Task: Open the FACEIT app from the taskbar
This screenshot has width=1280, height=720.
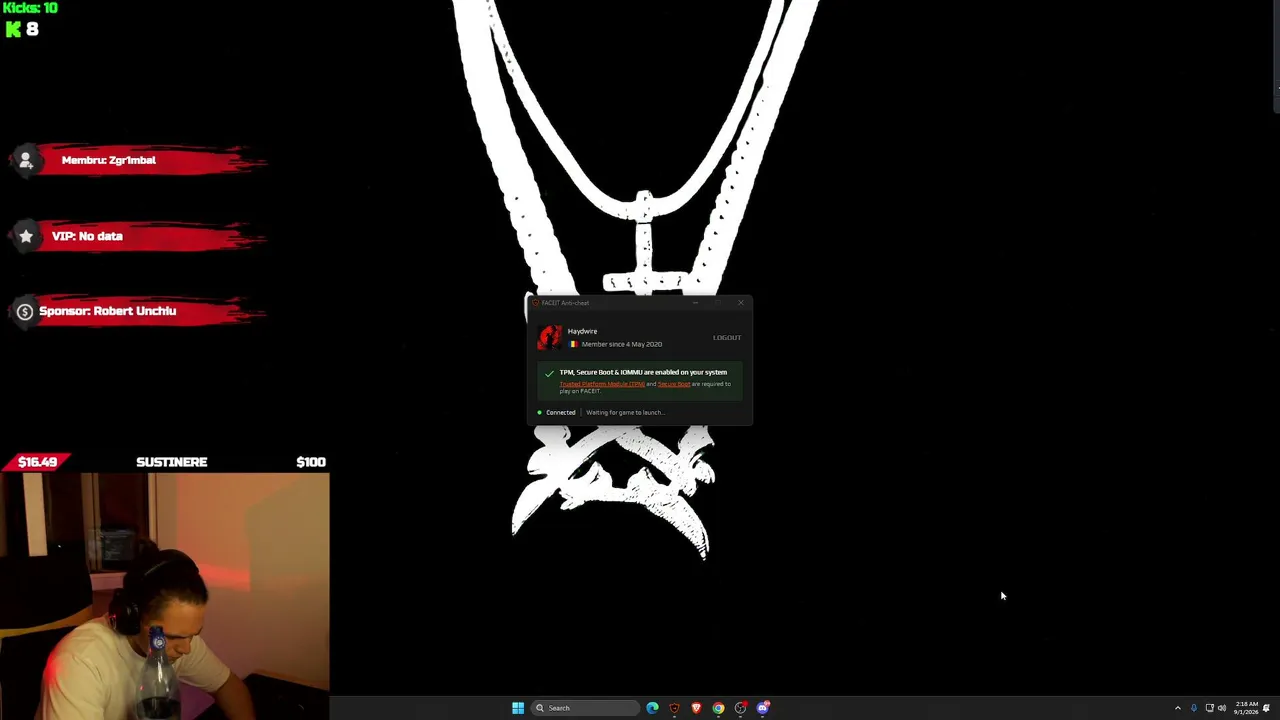Action: pos(674,708)
